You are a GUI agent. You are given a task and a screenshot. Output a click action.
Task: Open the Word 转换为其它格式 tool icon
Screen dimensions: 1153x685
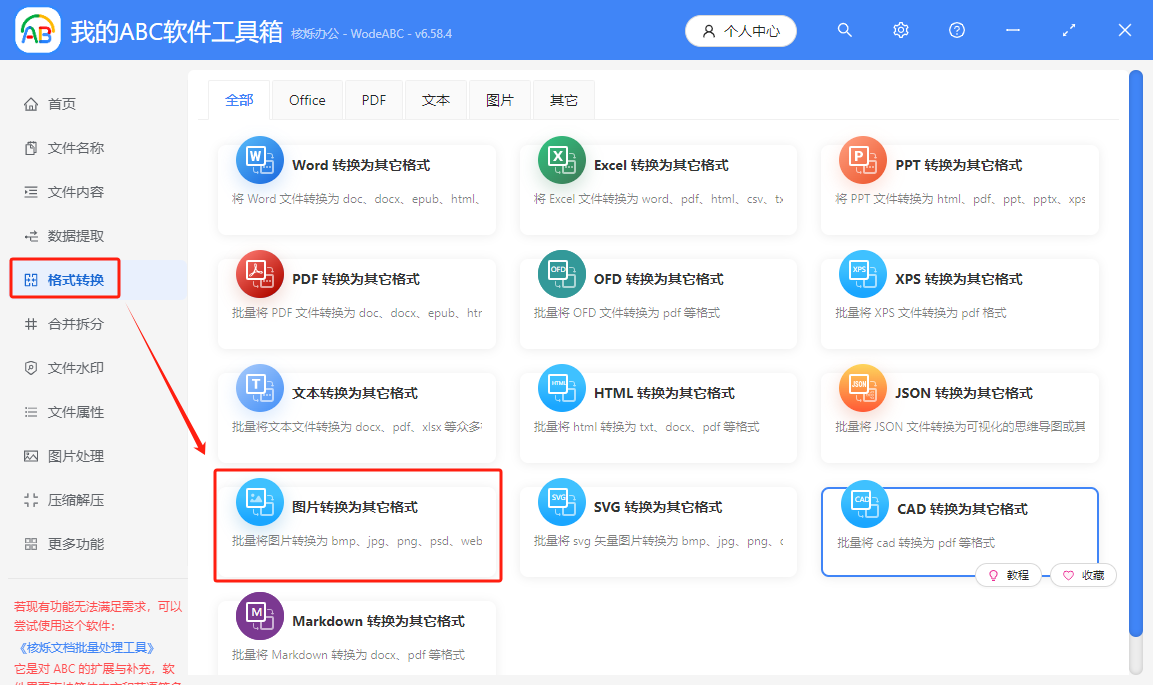point(259,160)
